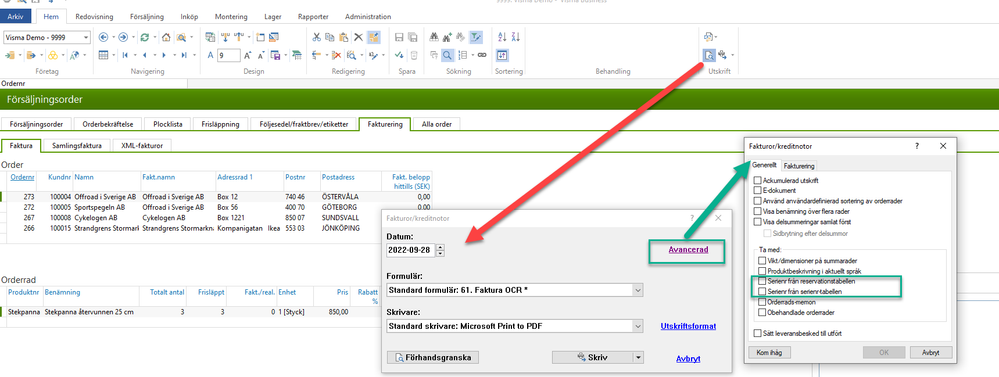Screen dimensions: 999x377
Task: Select order 267 Cykelogen AB row
Action: (x=217, y=217)
